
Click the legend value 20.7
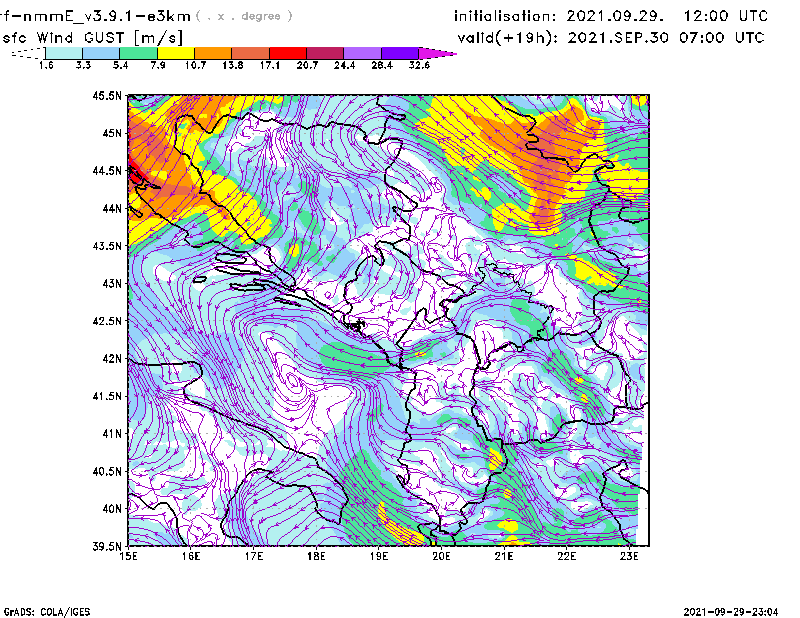[x=307, y=65]
